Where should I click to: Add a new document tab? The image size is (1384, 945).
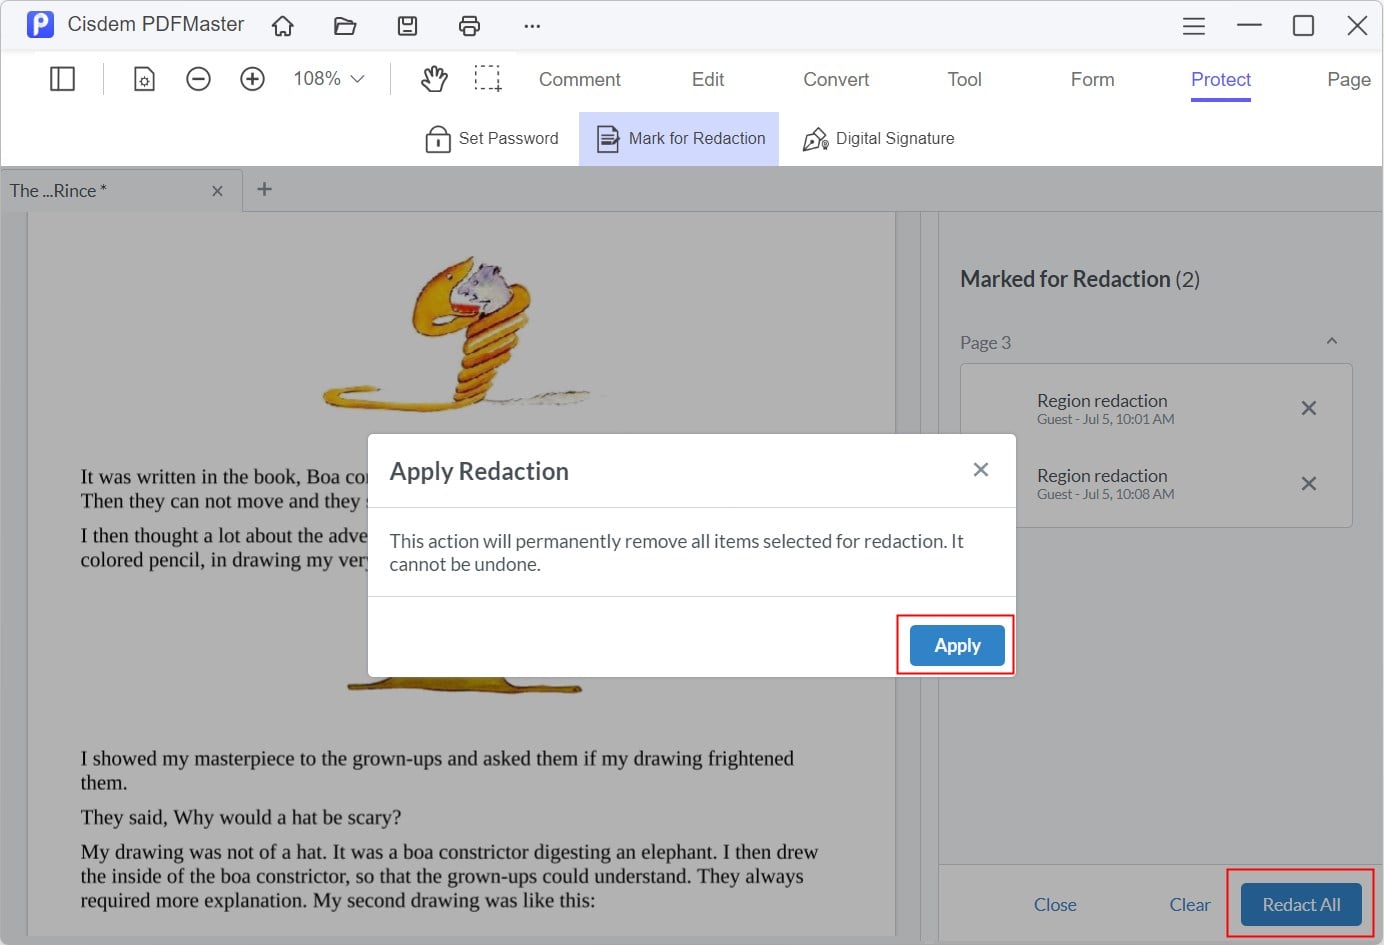tap(264, 189)
